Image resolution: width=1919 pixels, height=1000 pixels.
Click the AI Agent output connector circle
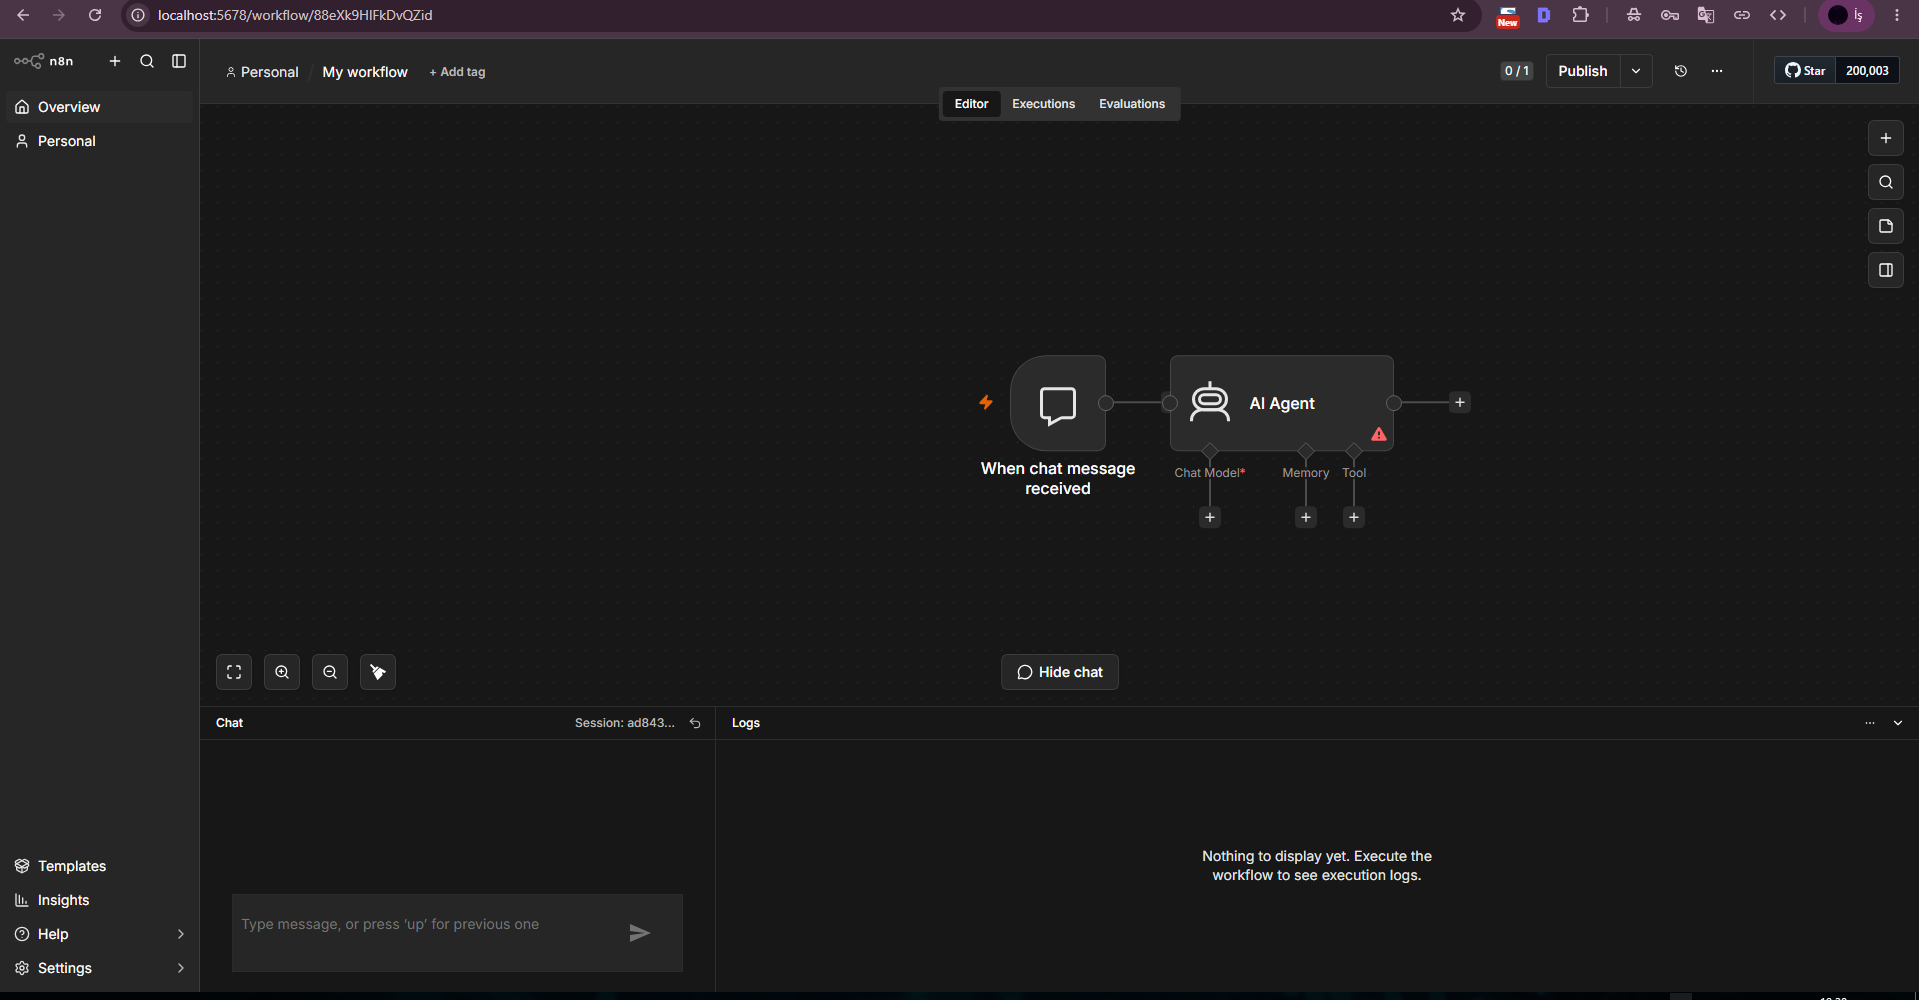click(1394, 403)
